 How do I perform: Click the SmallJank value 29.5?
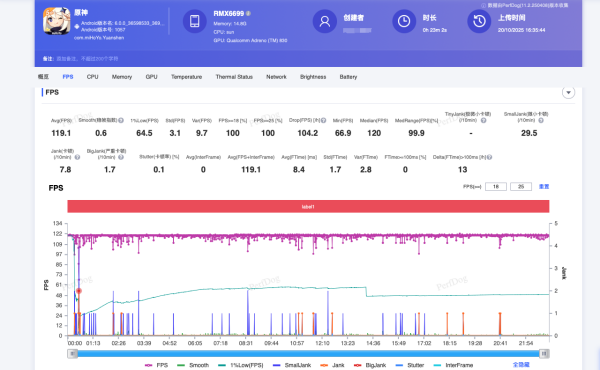[529, 133]
